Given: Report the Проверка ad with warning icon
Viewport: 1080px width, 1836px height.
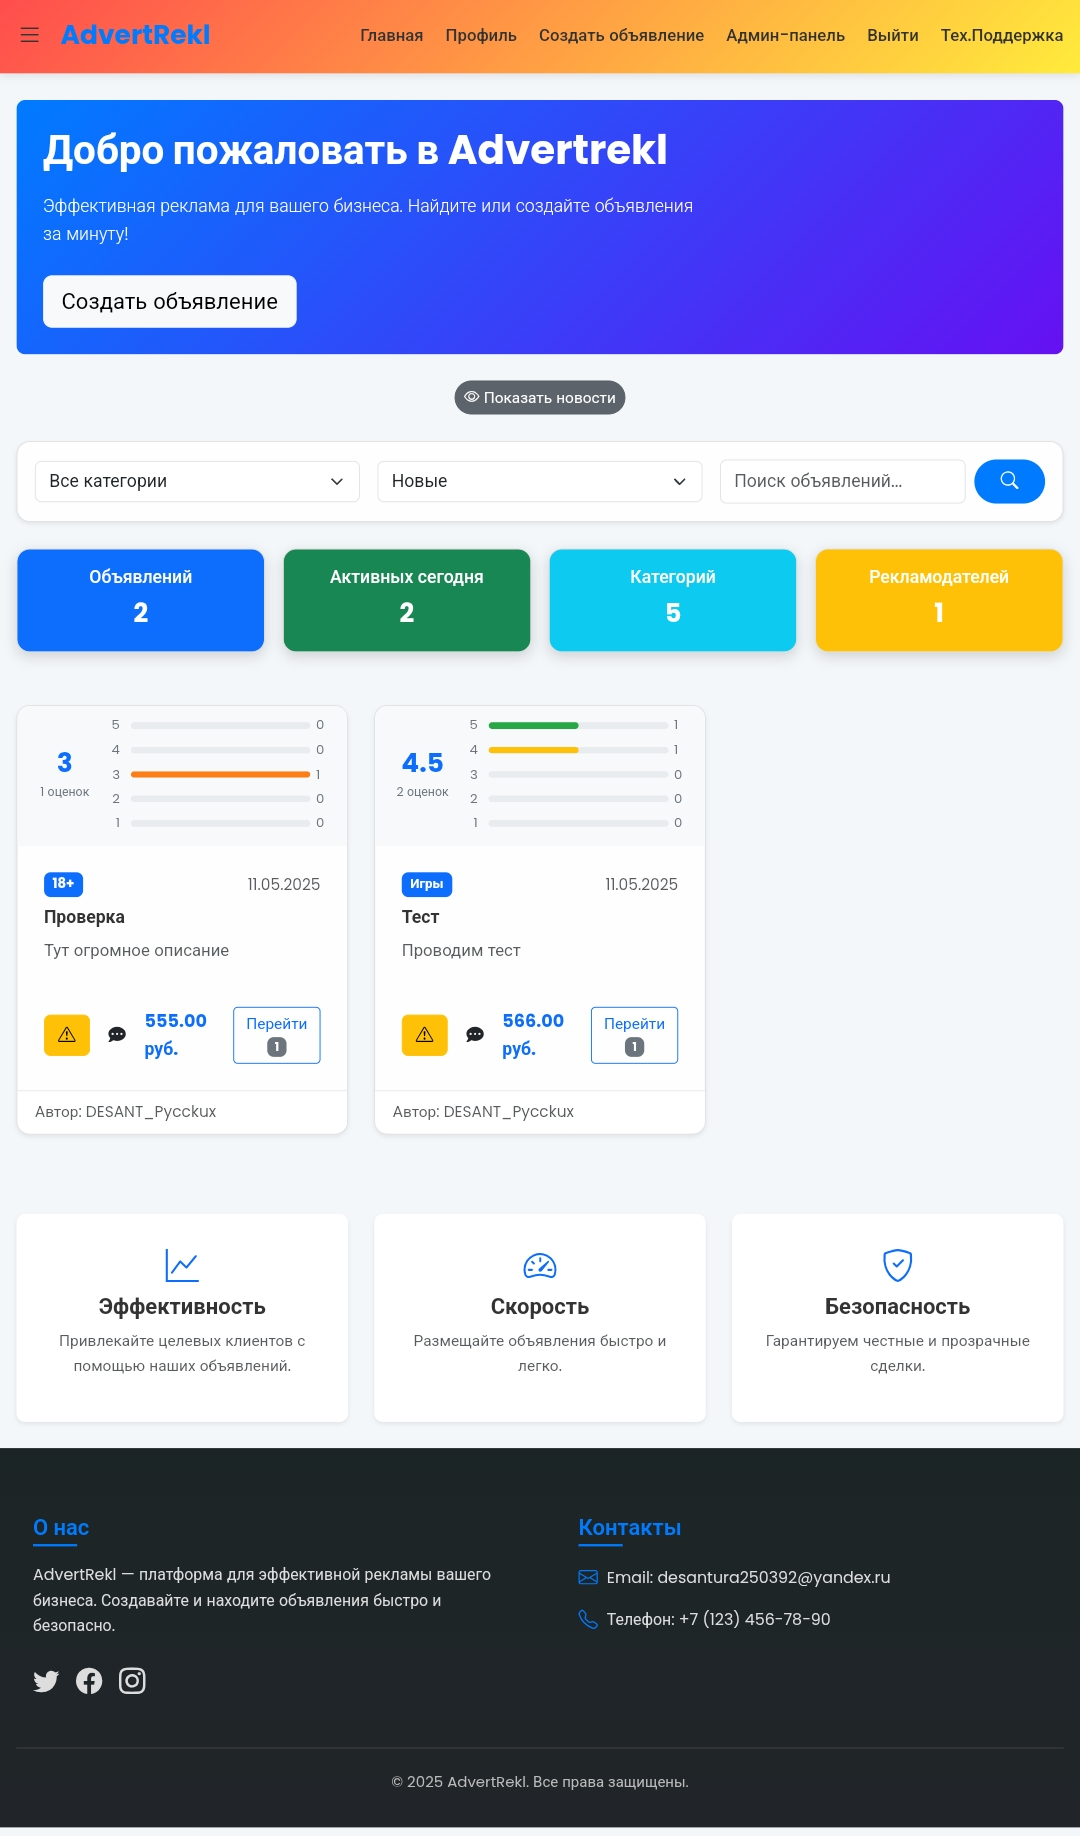Looking at the screenshot, I should (67, 1035).
